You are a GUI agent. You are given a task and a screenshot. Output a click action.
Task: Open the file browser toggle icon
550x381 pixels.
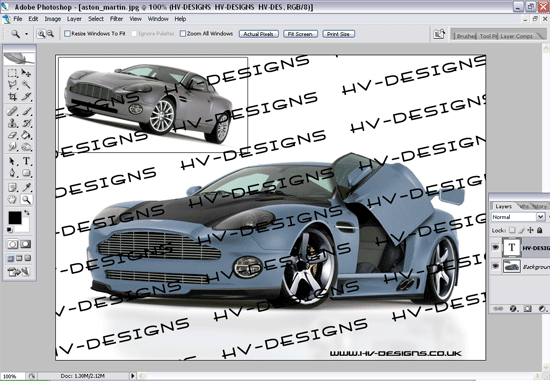439,34
